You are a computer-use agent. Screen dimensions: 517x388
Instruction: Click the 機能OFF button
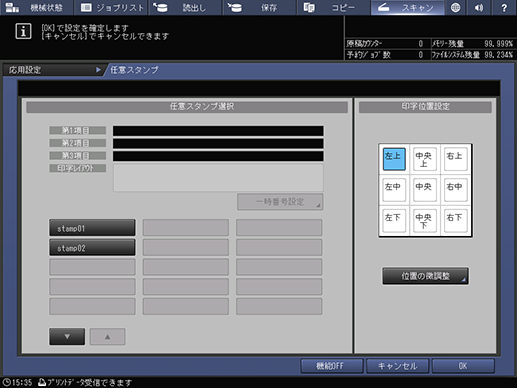click(x=332, y=366)
